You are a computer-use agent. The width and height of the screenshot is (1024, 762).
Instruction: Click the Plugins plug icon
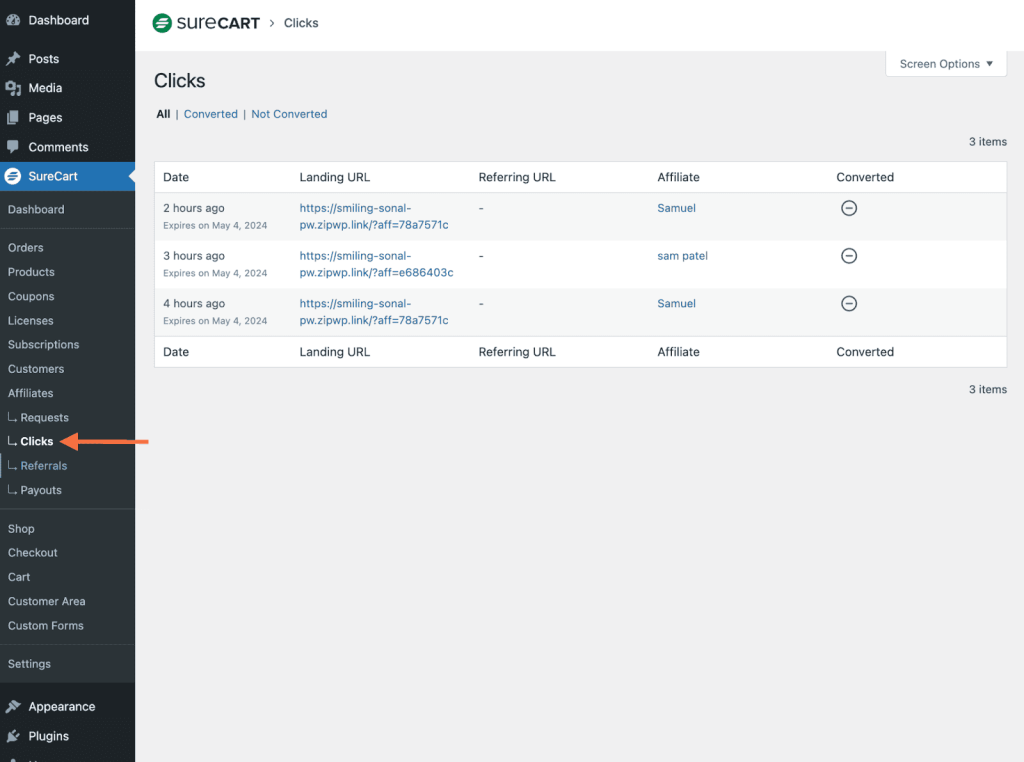(x=13, y=736)
